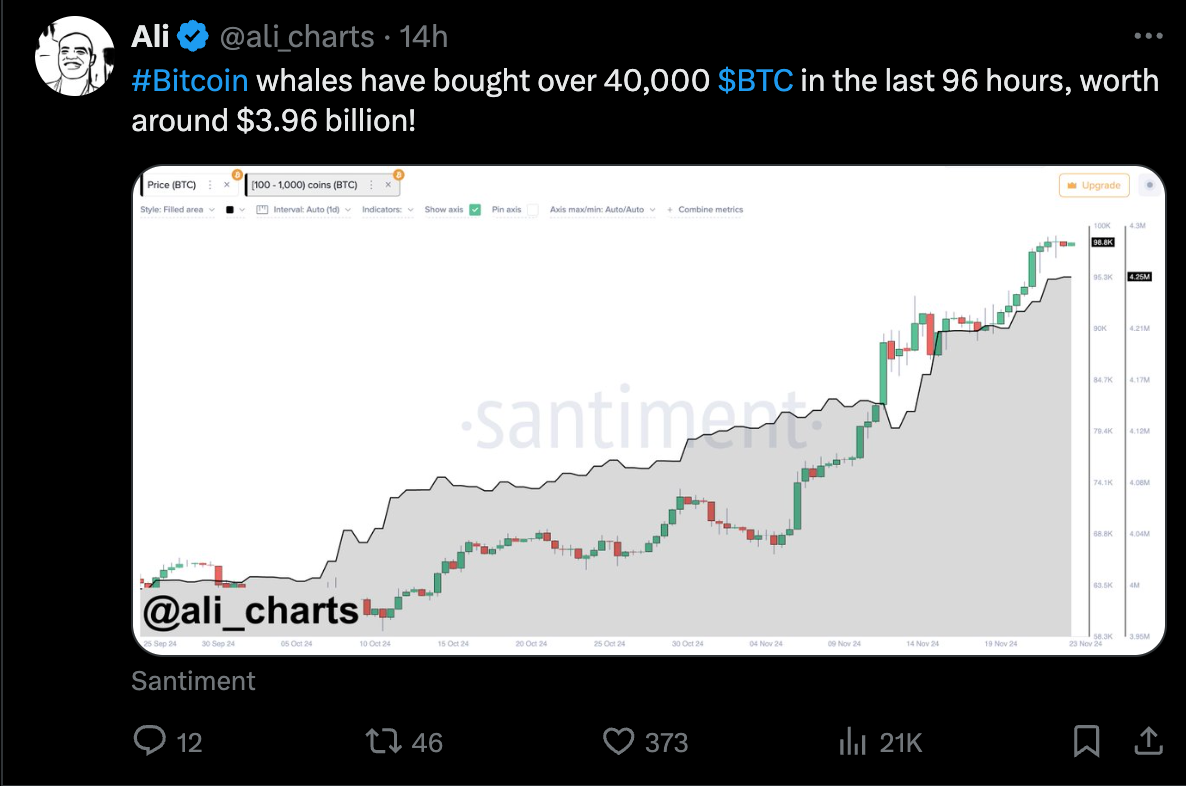Open the share icon on the tweet
This screenshot has width=1186, height=786.
(x=1150, y=742)
